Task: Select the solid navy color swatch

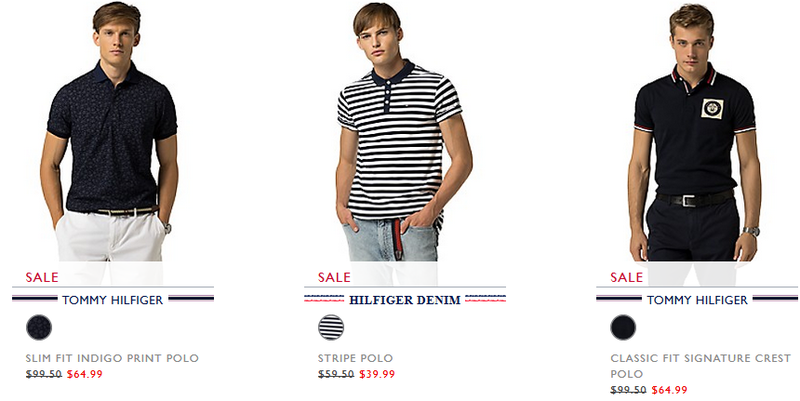Action: 623,327
